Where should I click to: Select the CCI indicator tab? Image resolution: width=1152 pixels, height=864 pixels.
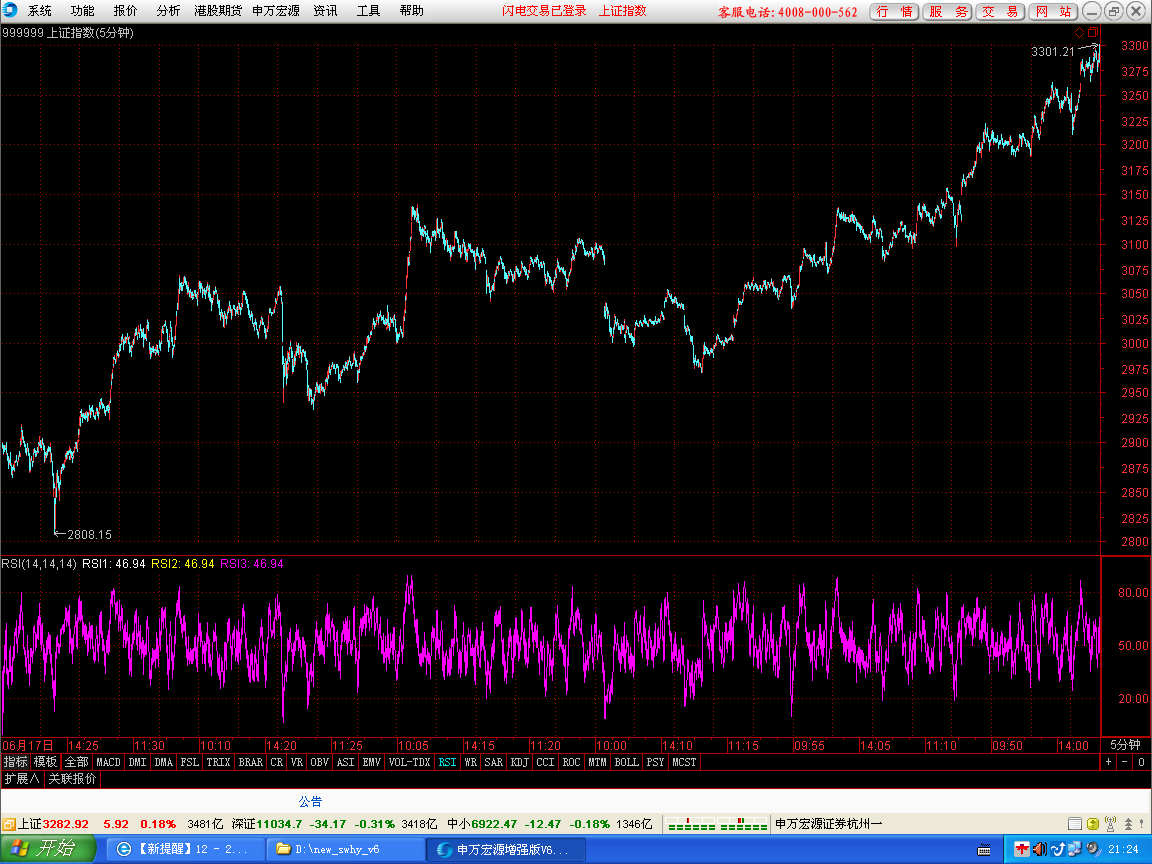click(545, 762)
